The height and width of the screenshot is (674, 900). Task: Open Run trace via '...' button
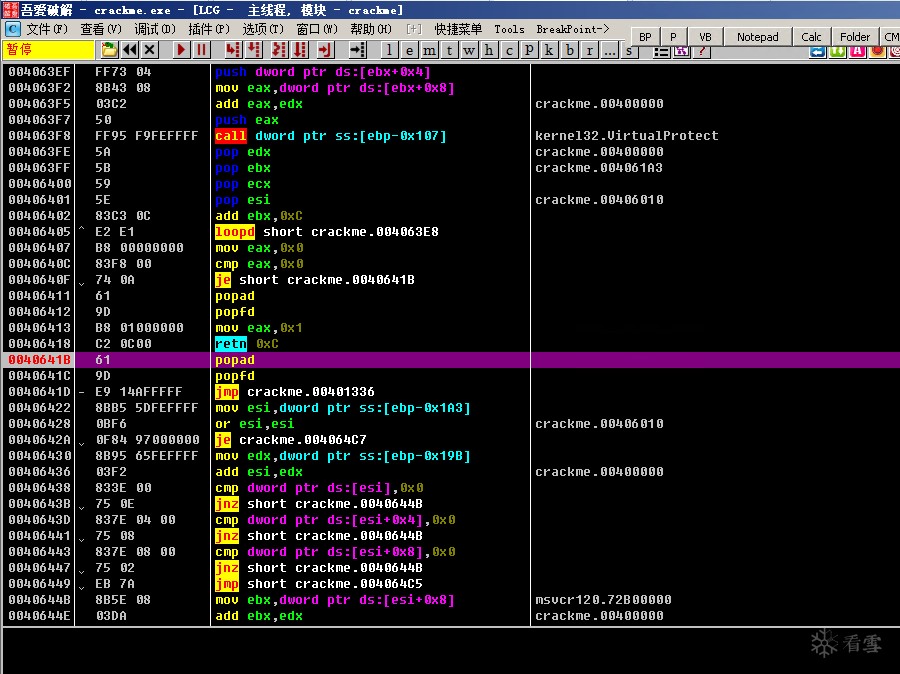(x=610, y=50)
